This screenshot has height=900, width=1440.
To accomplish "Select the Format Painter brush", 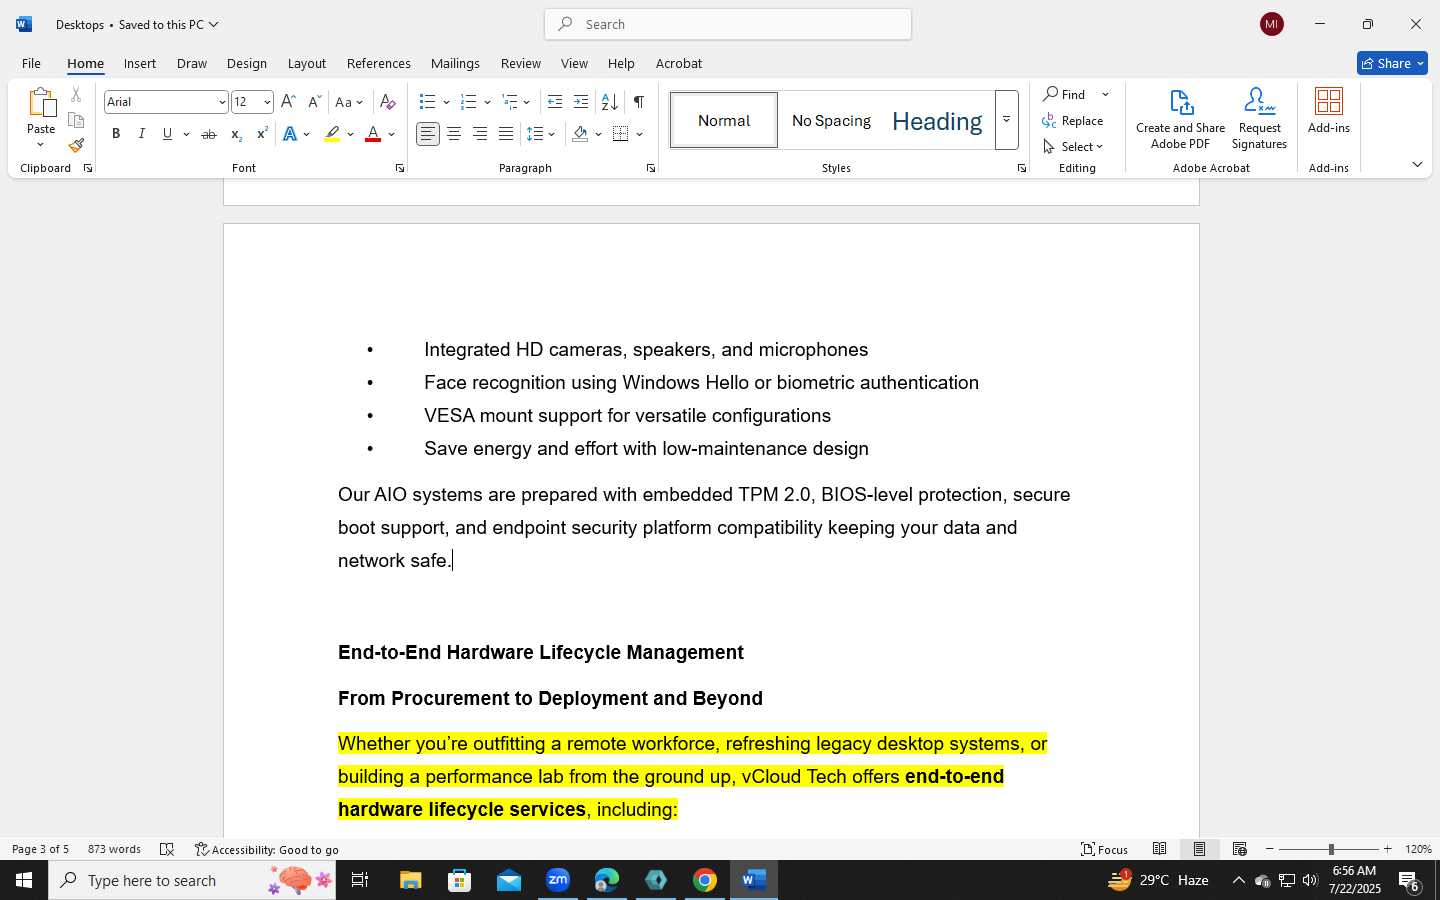I will 76,145.
